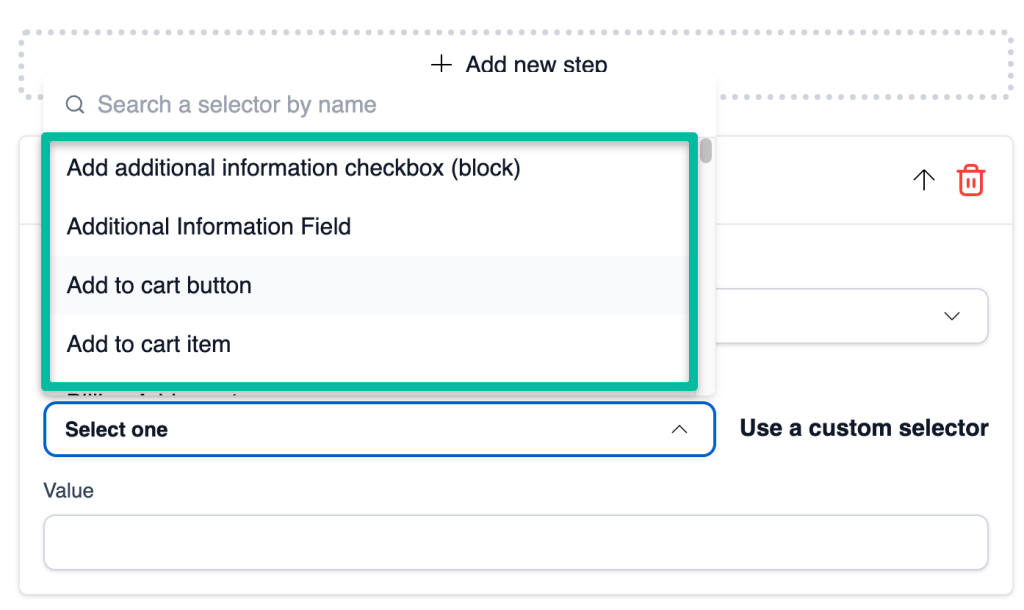Click the scrollbar track below the thumb
This screenshot has width=1024, height=610.
(706, 274)
